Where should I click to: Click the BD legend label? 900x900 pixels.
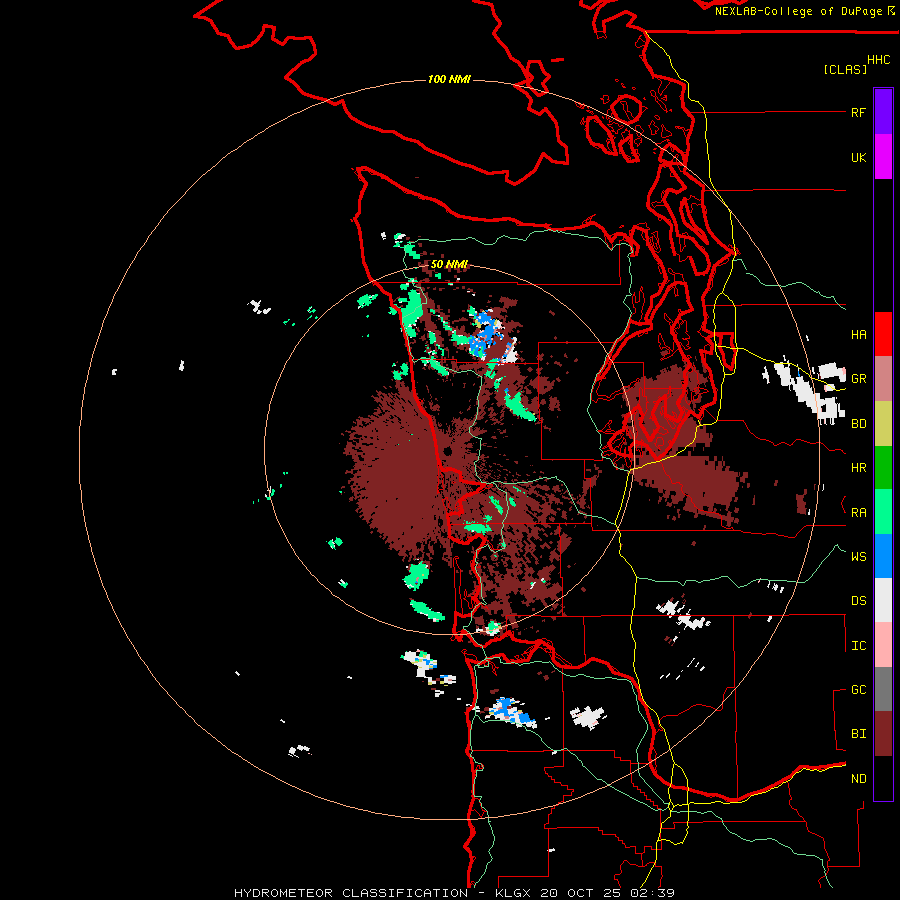click(x=858, y=424)
